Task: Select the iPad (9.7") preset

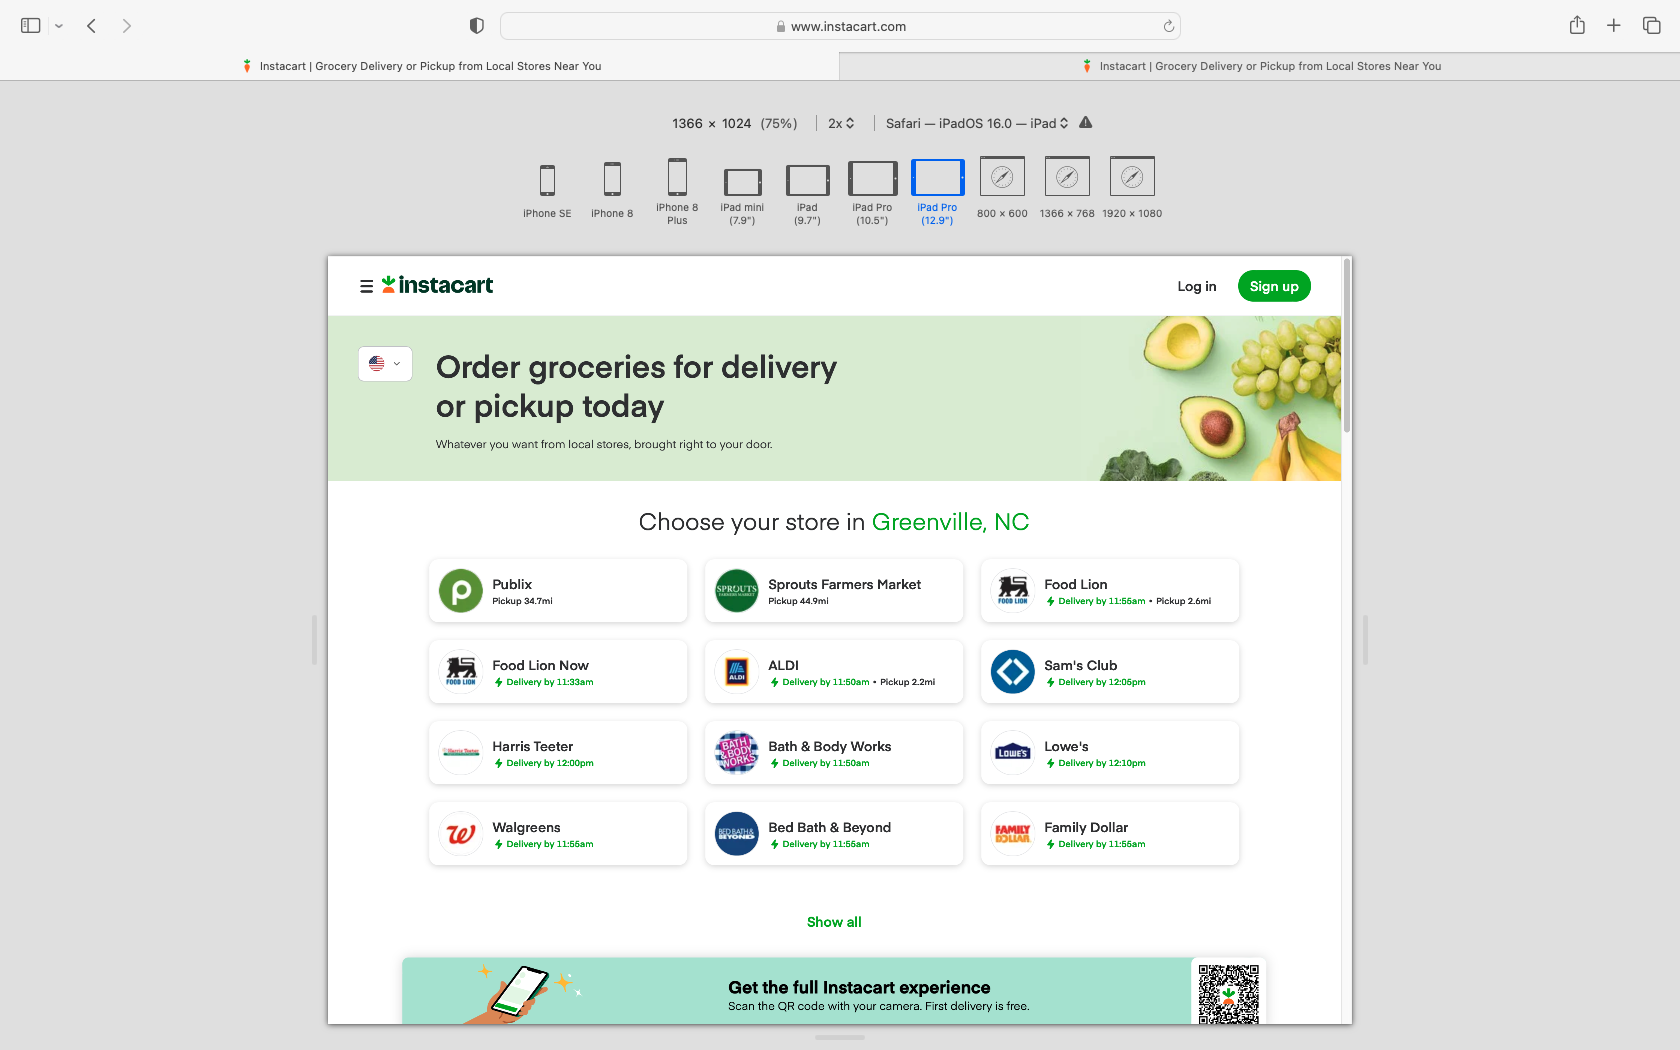Action: 807,194
